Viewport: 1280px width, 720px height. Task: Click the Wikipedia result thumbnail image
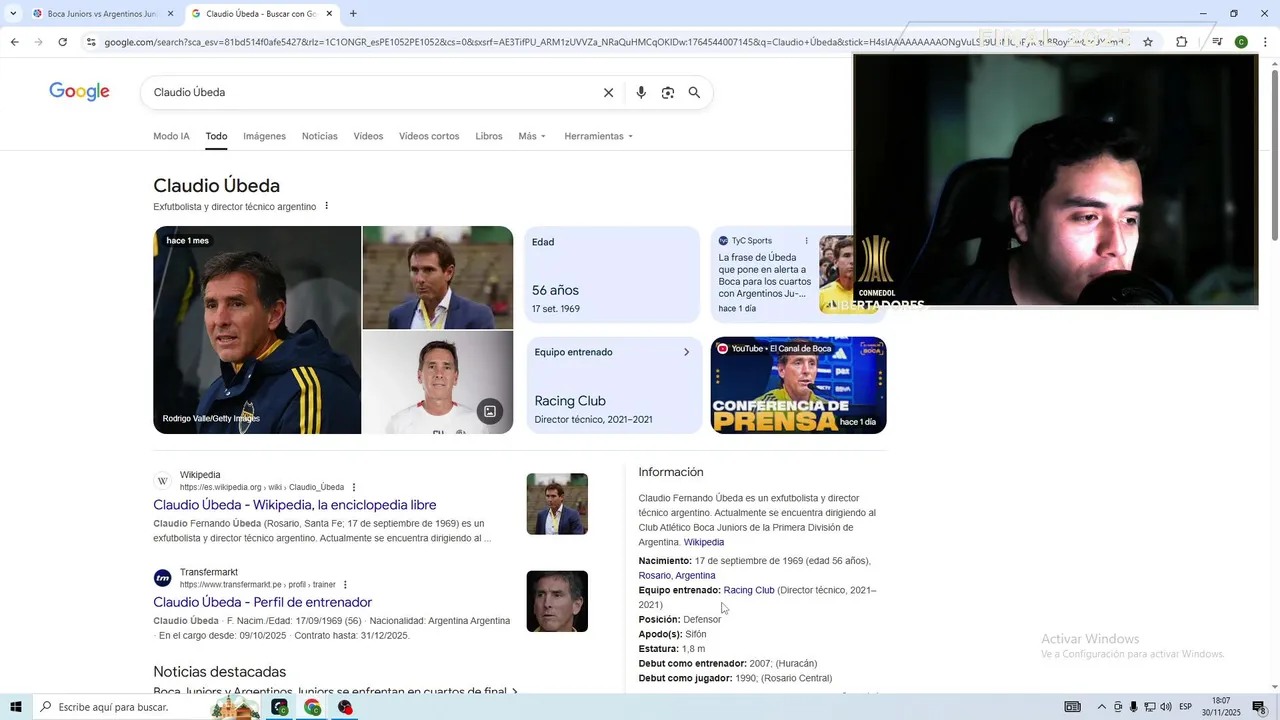click(557, 504)
